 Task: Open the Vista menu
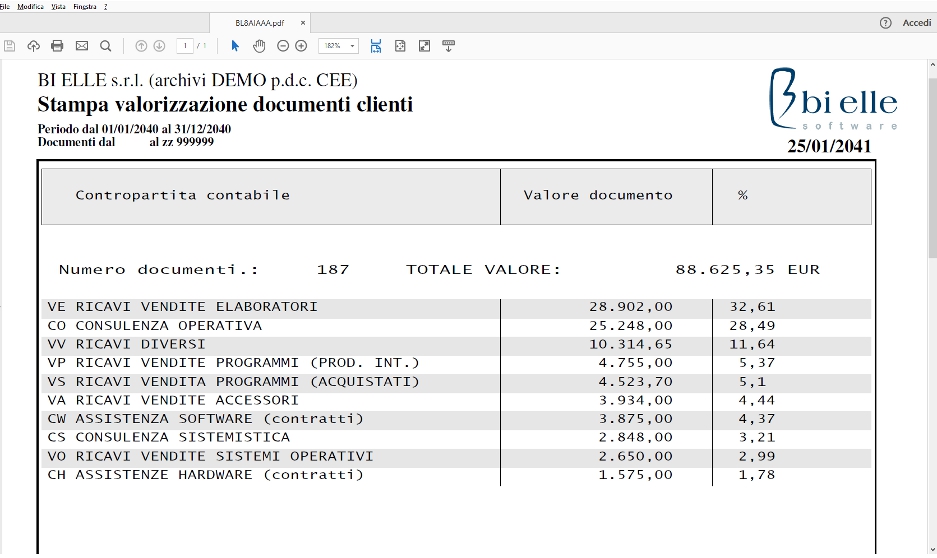click(x=59, y=7)
